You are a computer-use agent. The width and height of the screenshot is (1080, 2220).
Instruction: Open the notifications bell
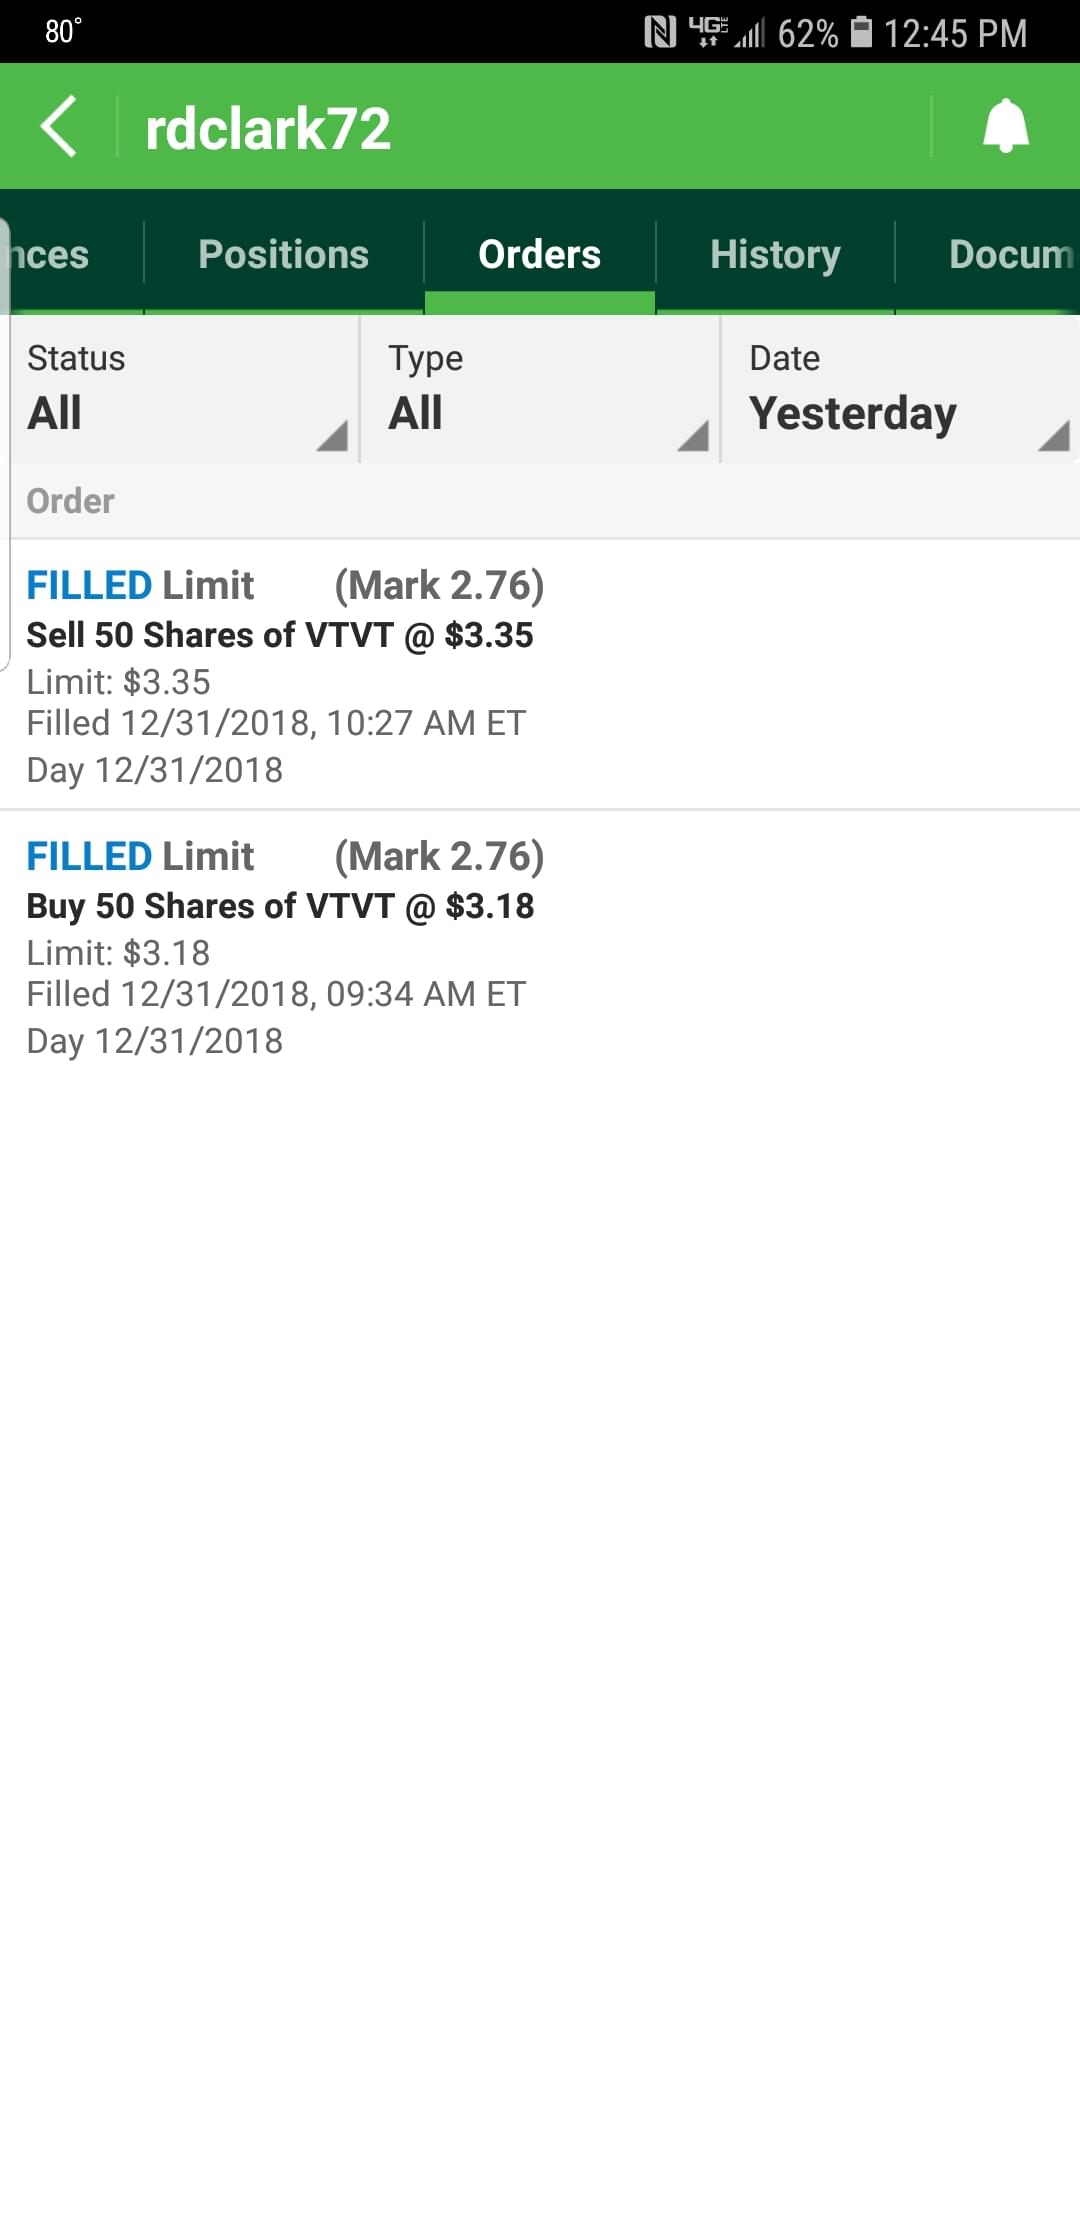click(1005, 127)
